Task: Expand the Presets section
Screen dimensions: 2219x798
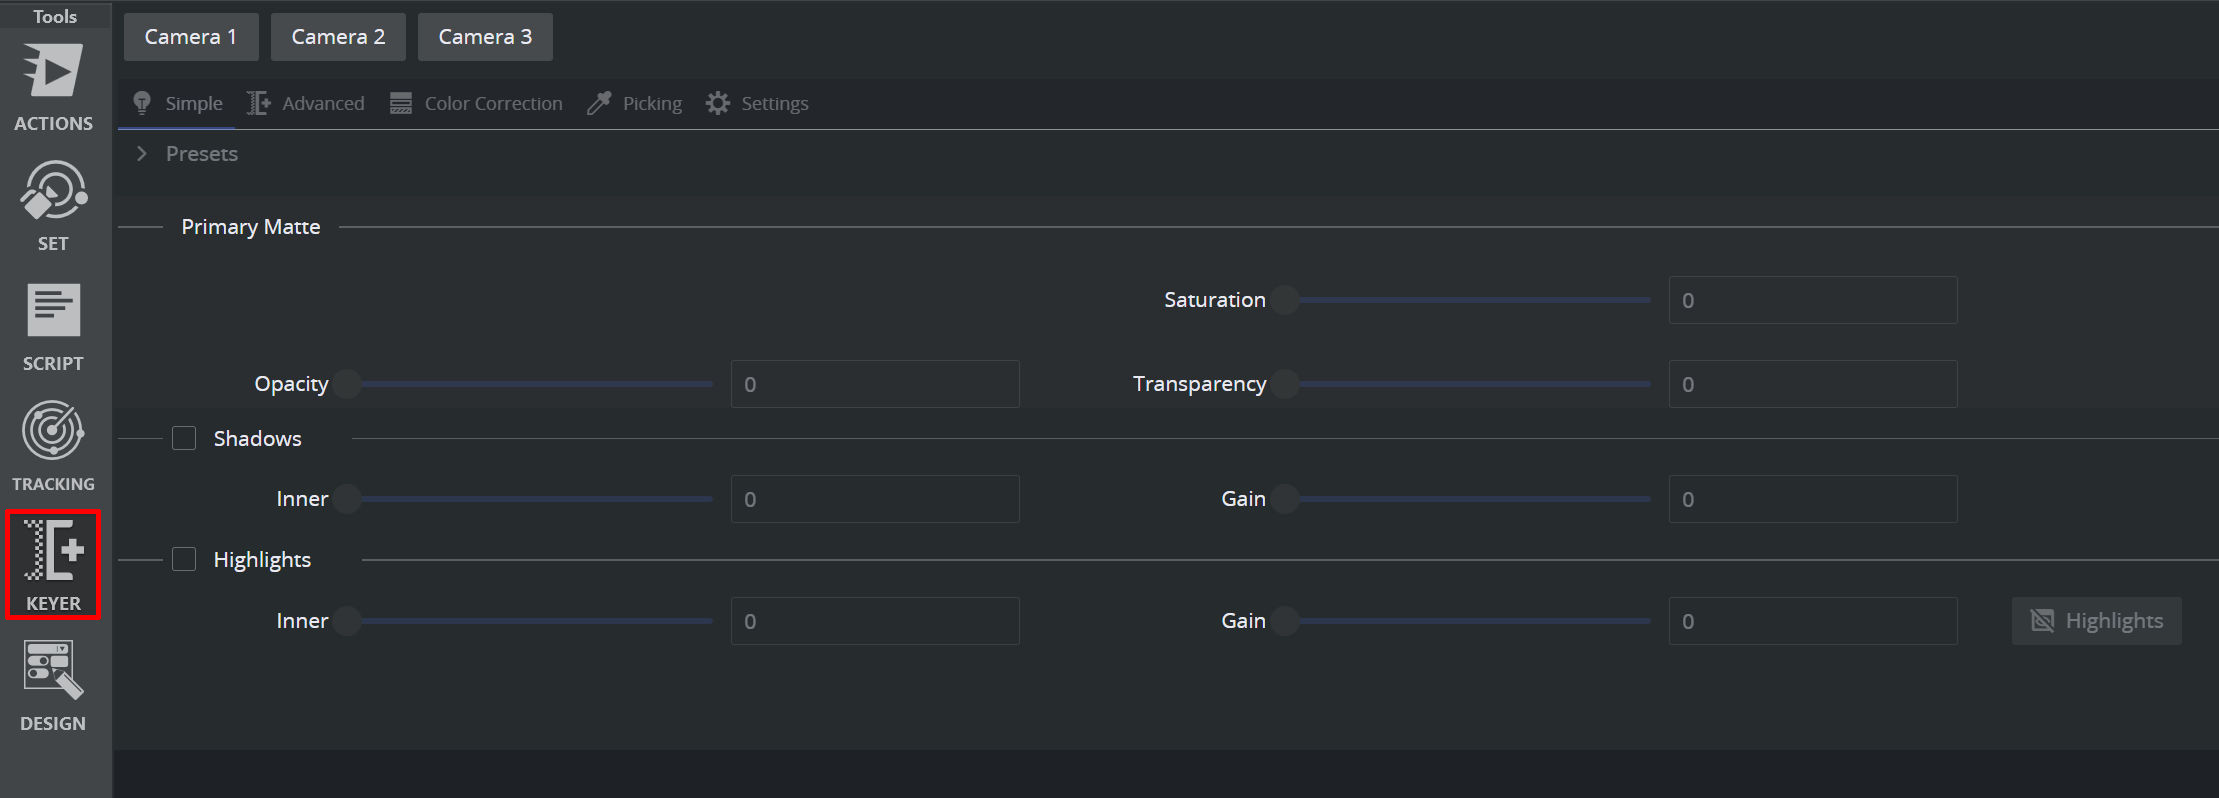Action: (142, 154)
